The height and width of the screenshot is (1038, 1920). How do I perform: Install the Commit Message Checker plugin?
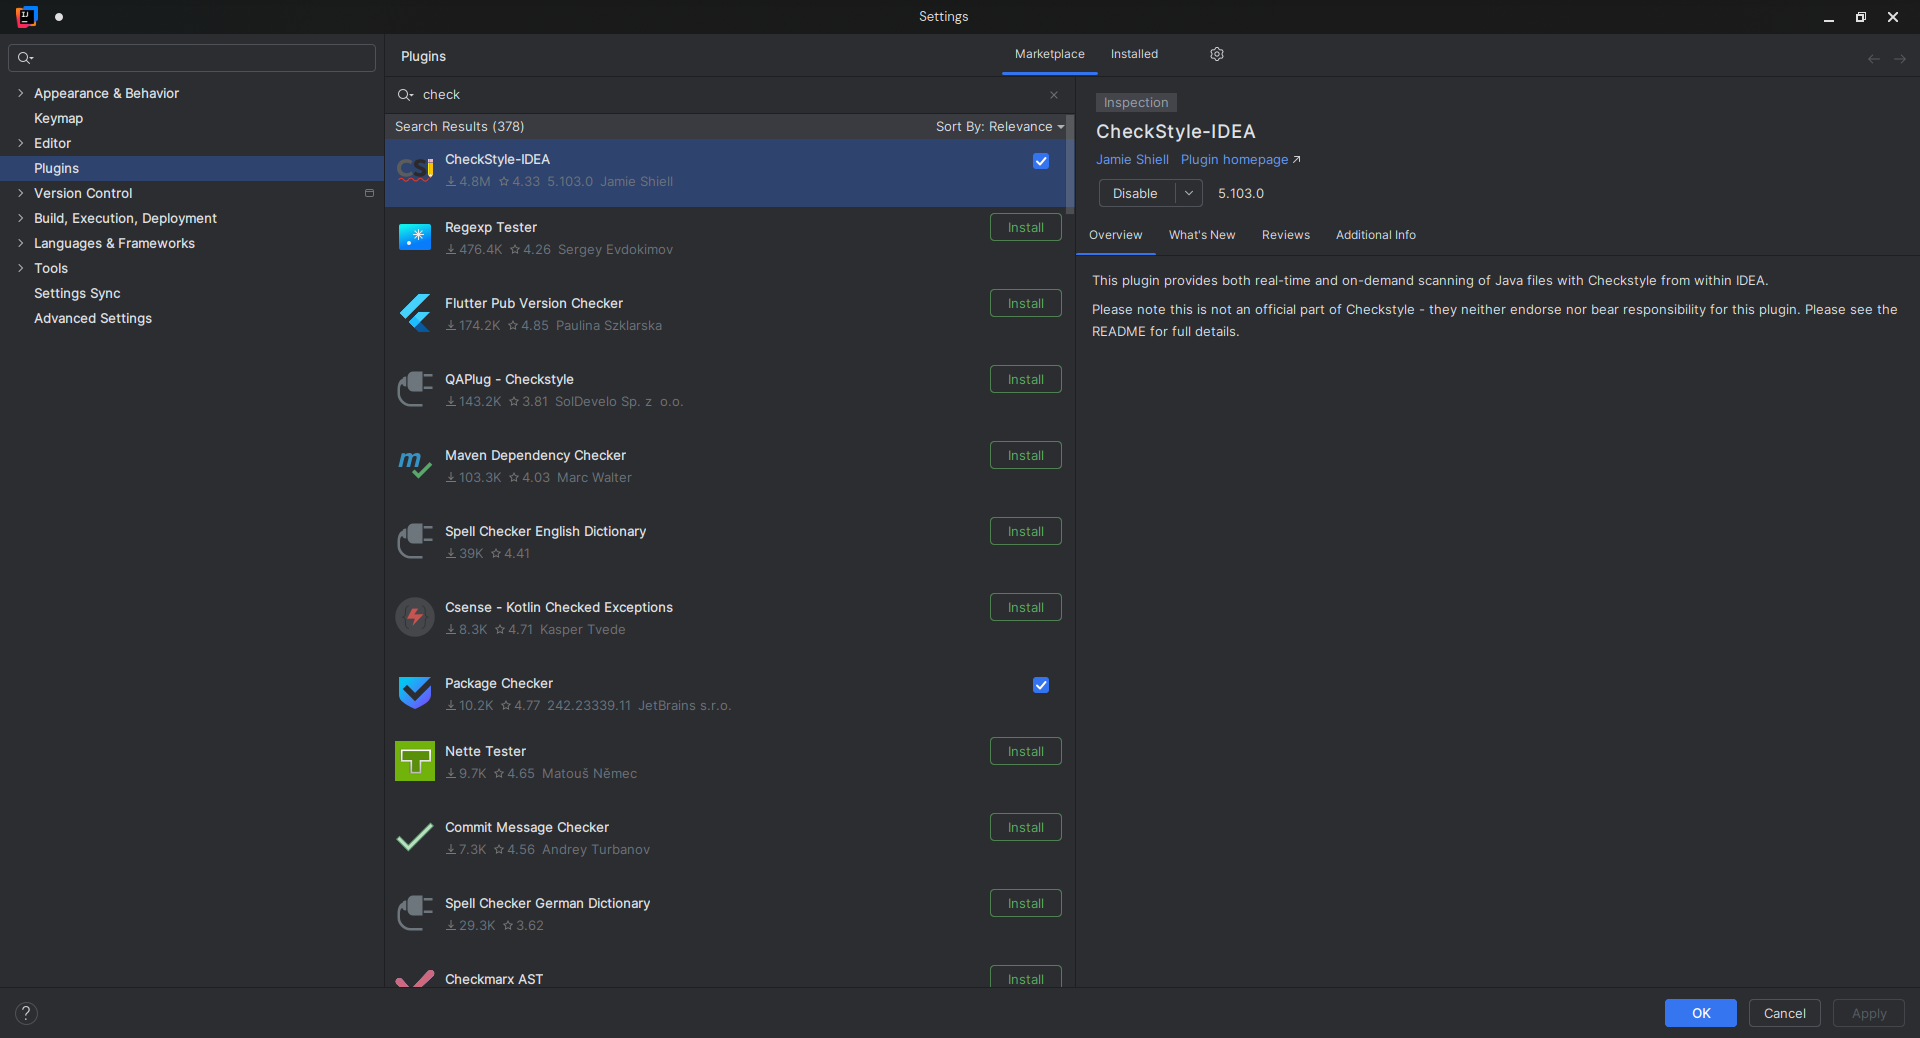[x=1026, y=827]
